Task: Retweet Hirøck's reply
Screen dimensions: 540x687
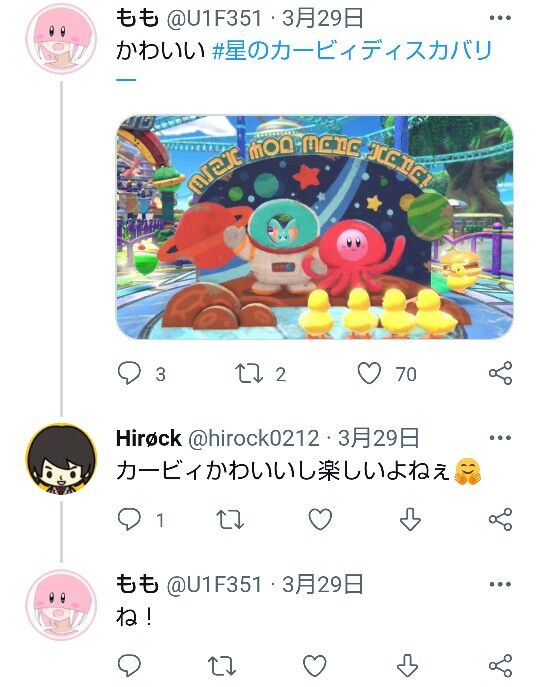Action: coord(230,520)
